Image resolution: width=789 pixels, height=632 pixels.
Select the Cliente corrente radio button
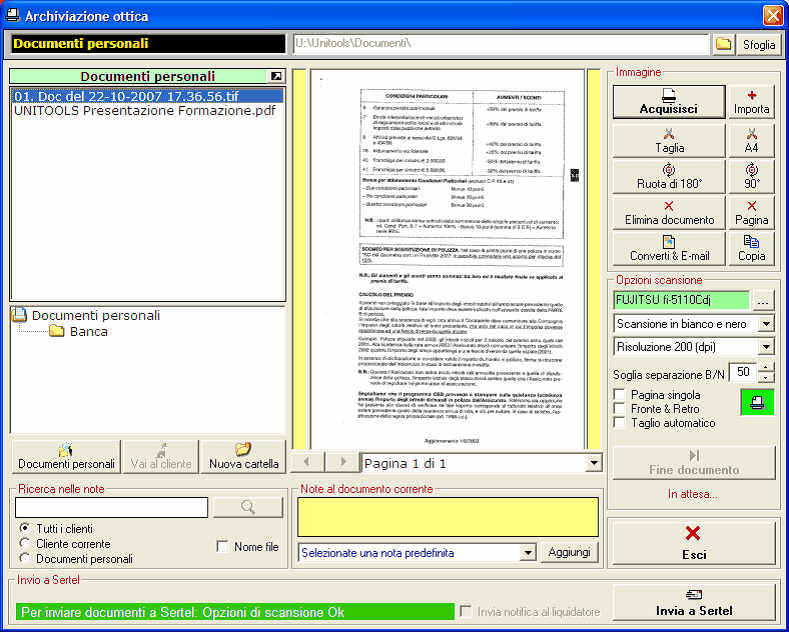[25, 543]
